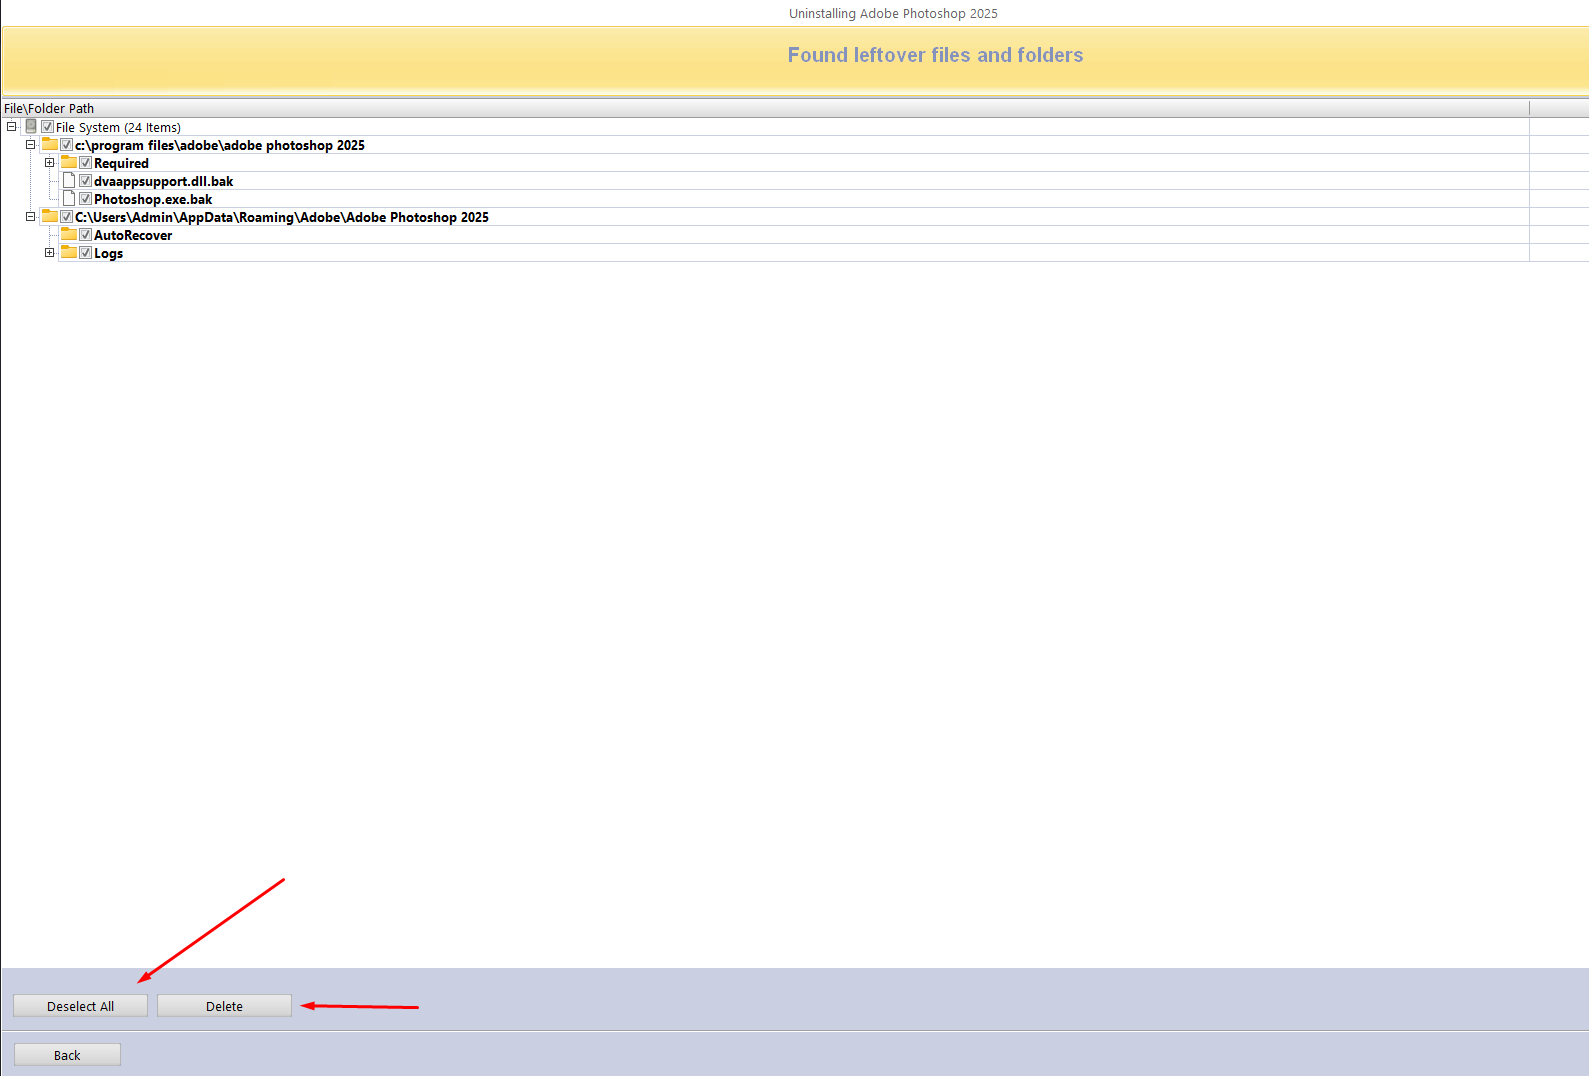Click the Photoshop.exe.bak file icon

click(x=69, y=199)
